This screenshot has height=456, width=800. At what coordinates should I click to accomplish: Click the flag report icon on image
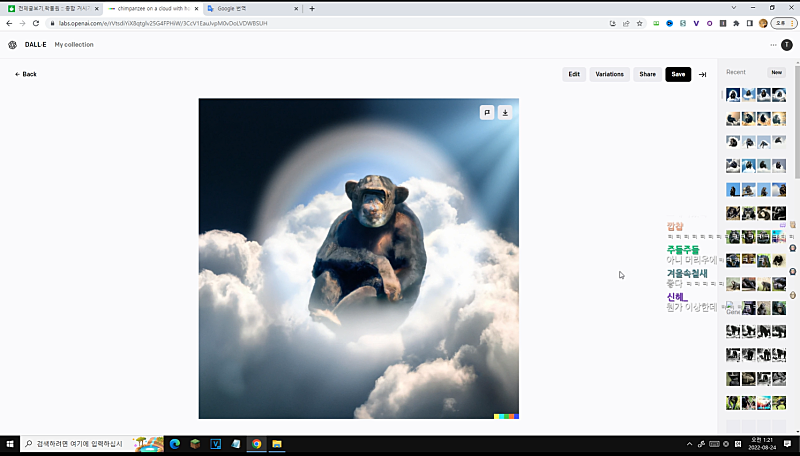[486, 113]
